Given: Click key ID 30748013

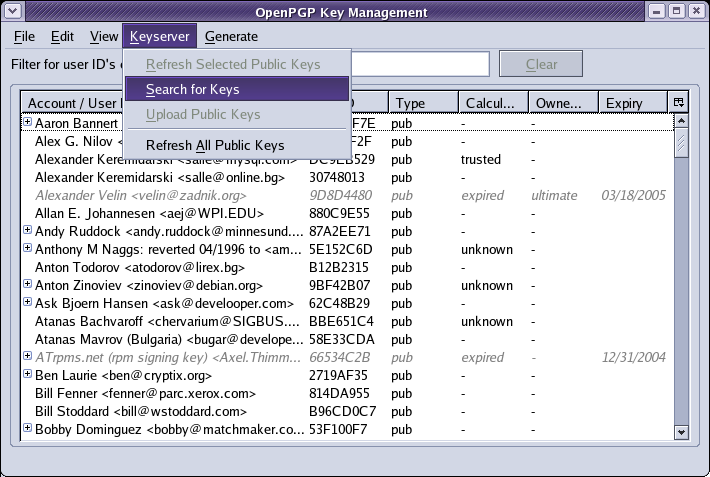Looking at the screenshot, I should [x=336, y=178].
